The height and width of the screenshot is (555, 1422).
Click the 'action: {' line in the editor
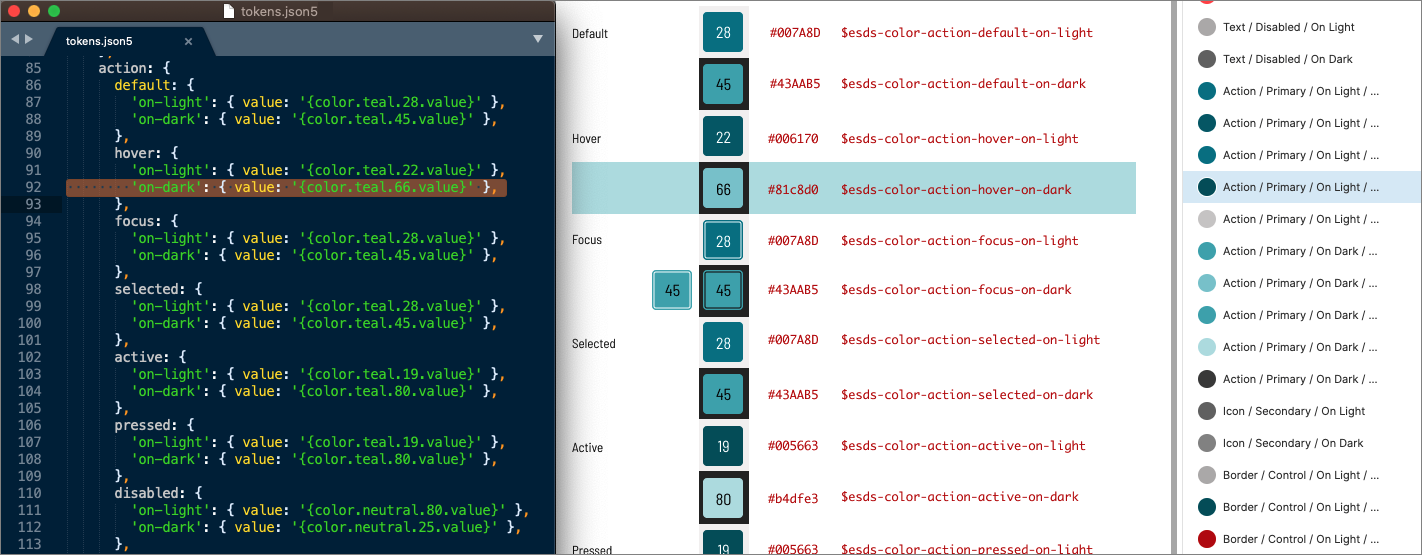pos(135,68)
